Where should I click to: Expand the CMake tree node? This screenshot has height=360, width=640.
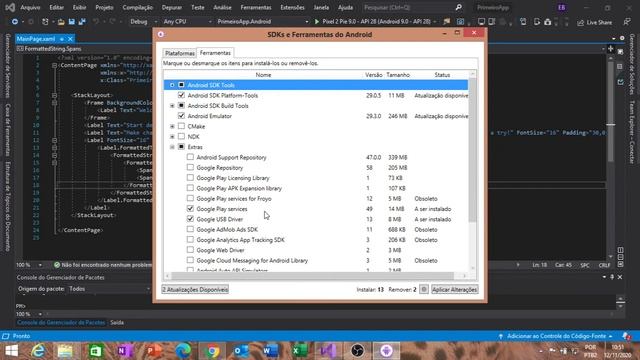(172, 127)
